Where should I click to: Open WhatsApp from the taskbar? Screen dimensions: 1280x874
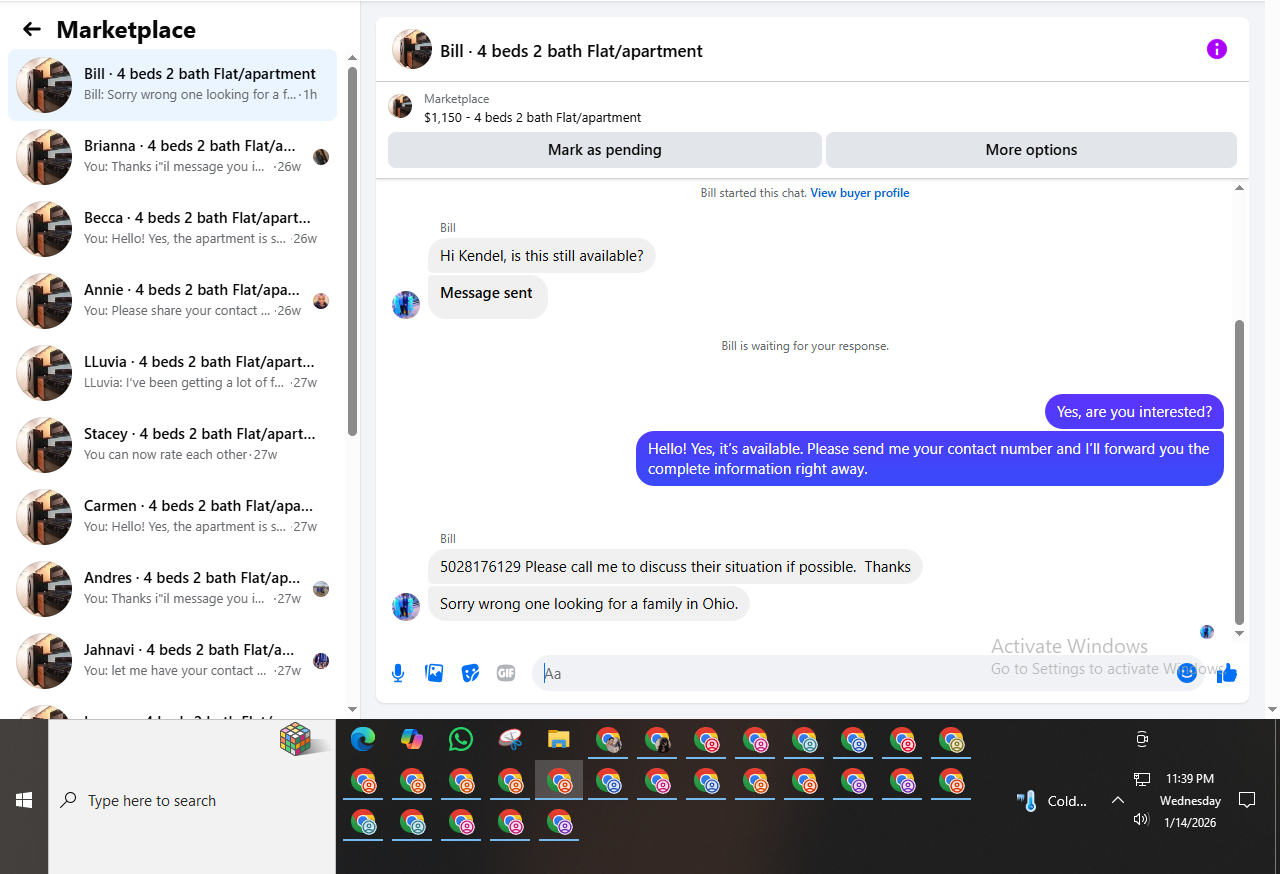tap(461, 739)
